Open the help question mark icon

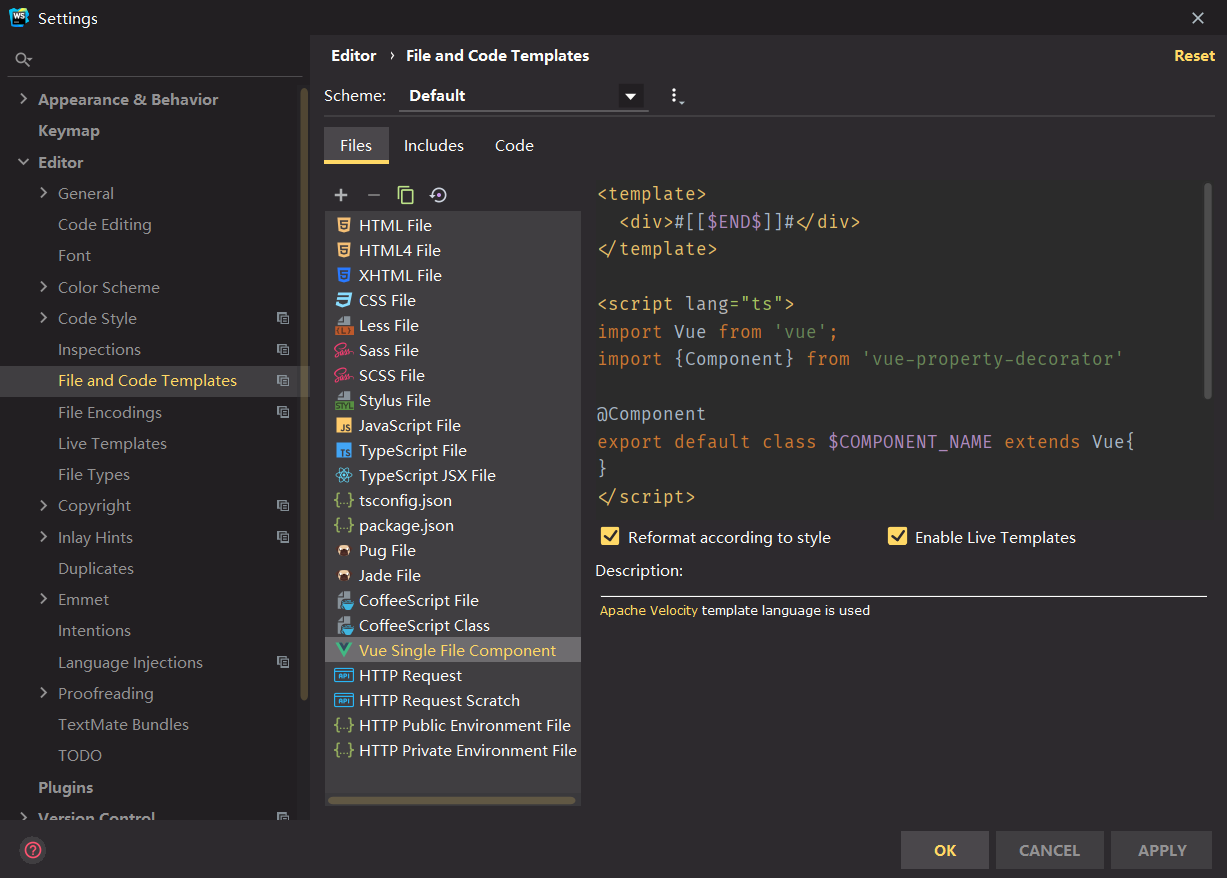(x=33, y=850)
